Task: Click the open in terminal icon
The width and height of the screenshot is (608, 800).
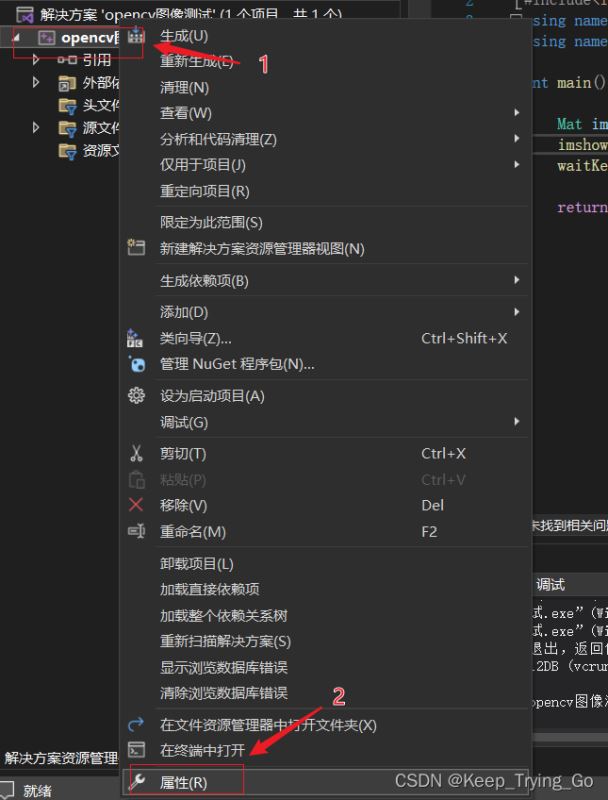Action: coord(137,750)
